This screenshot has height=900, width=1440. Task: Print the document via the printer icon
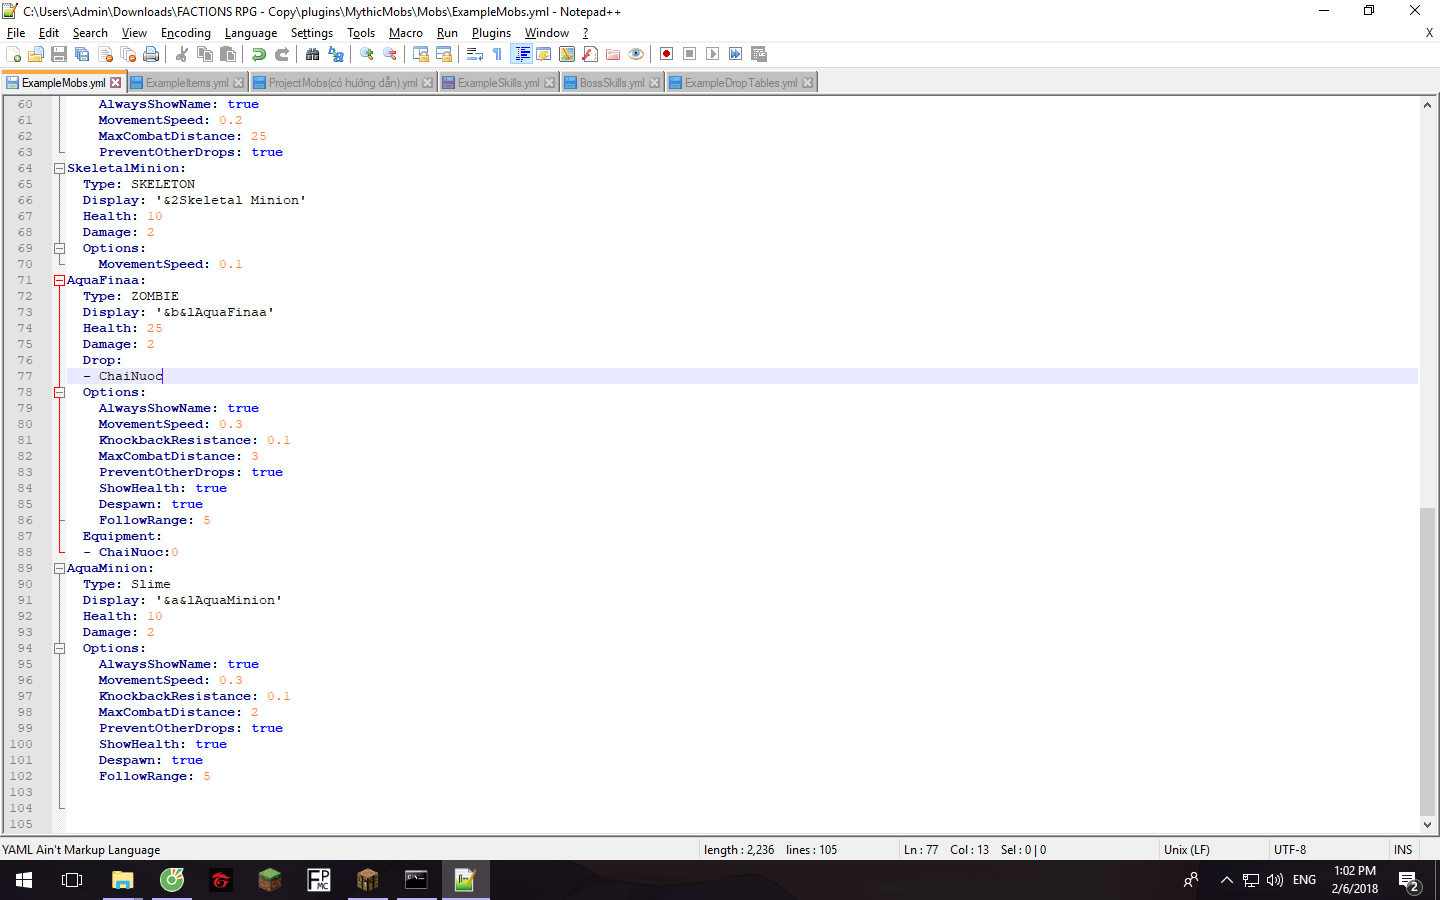click(151, 54)
